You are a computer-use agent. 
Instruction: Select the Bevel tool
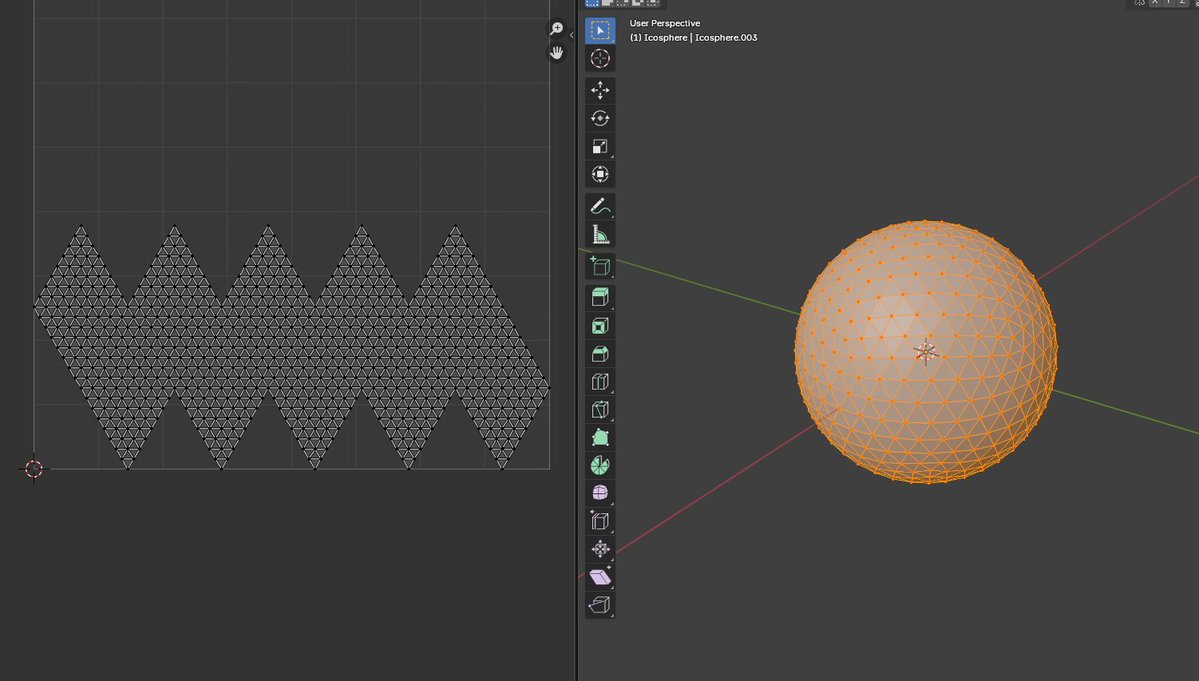pos(600,354)
